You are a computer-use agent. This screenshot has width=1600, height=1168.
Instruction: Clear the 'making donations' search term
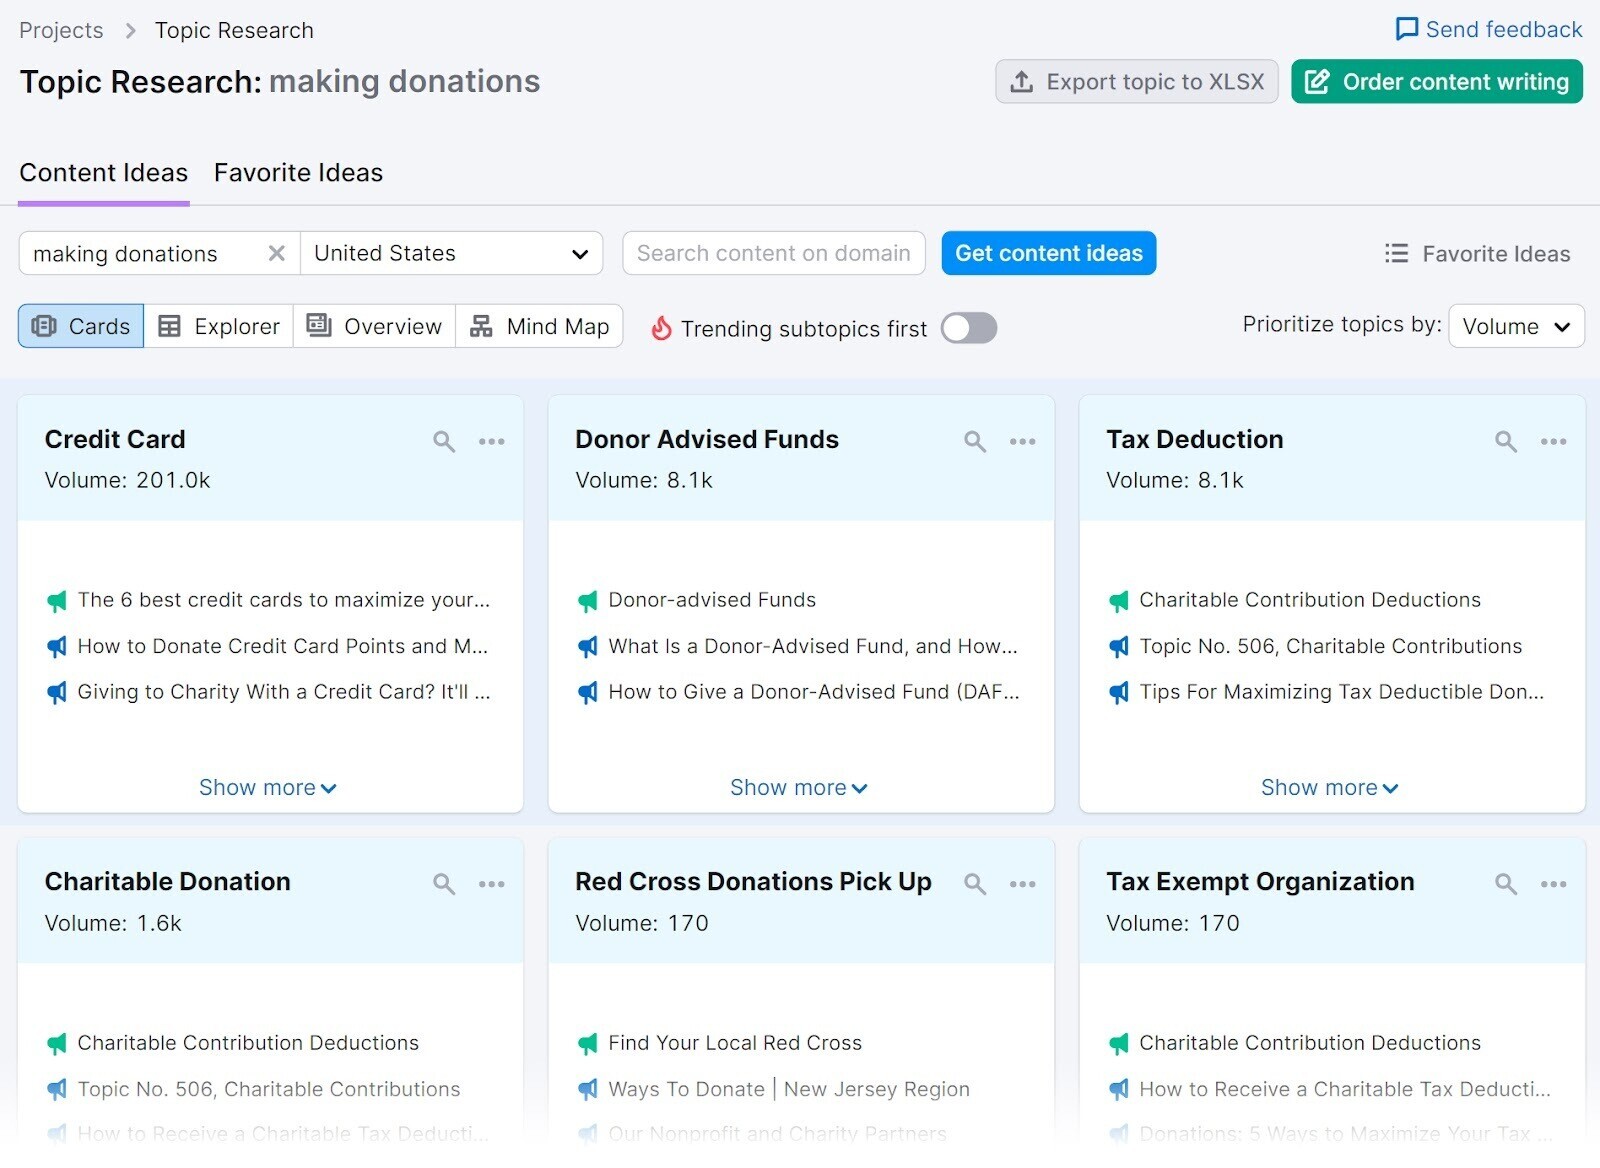[x=276, y=253]
